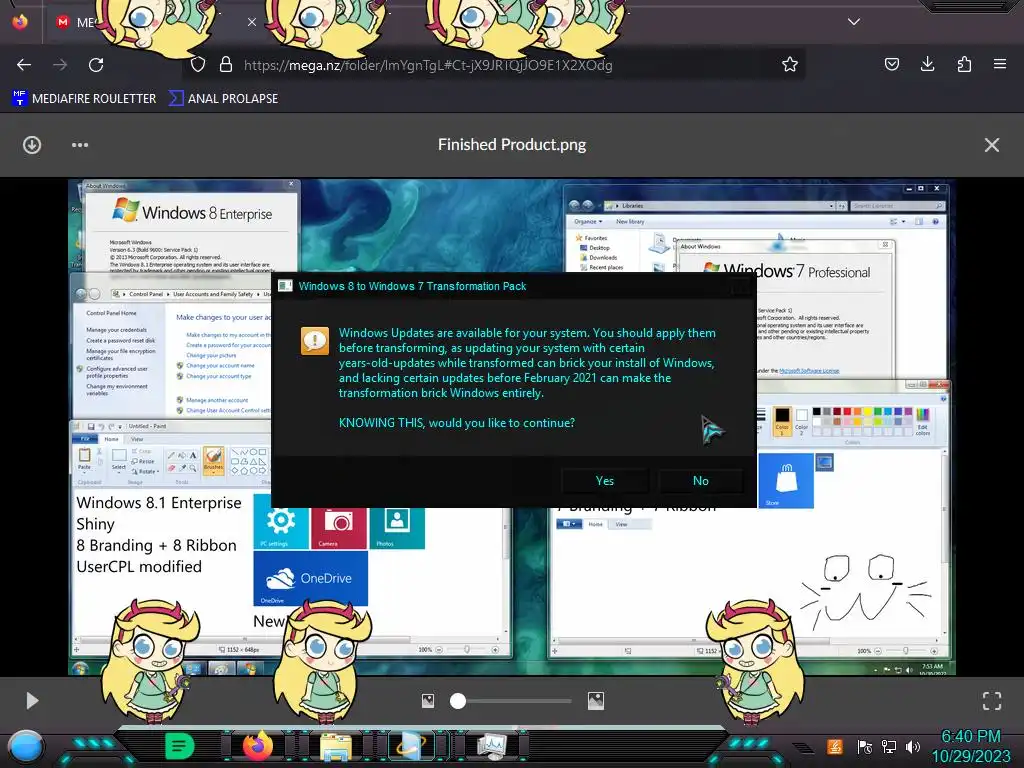
Task: Download Finished Product.png from MEGA viewer
Action: point(32,145)
